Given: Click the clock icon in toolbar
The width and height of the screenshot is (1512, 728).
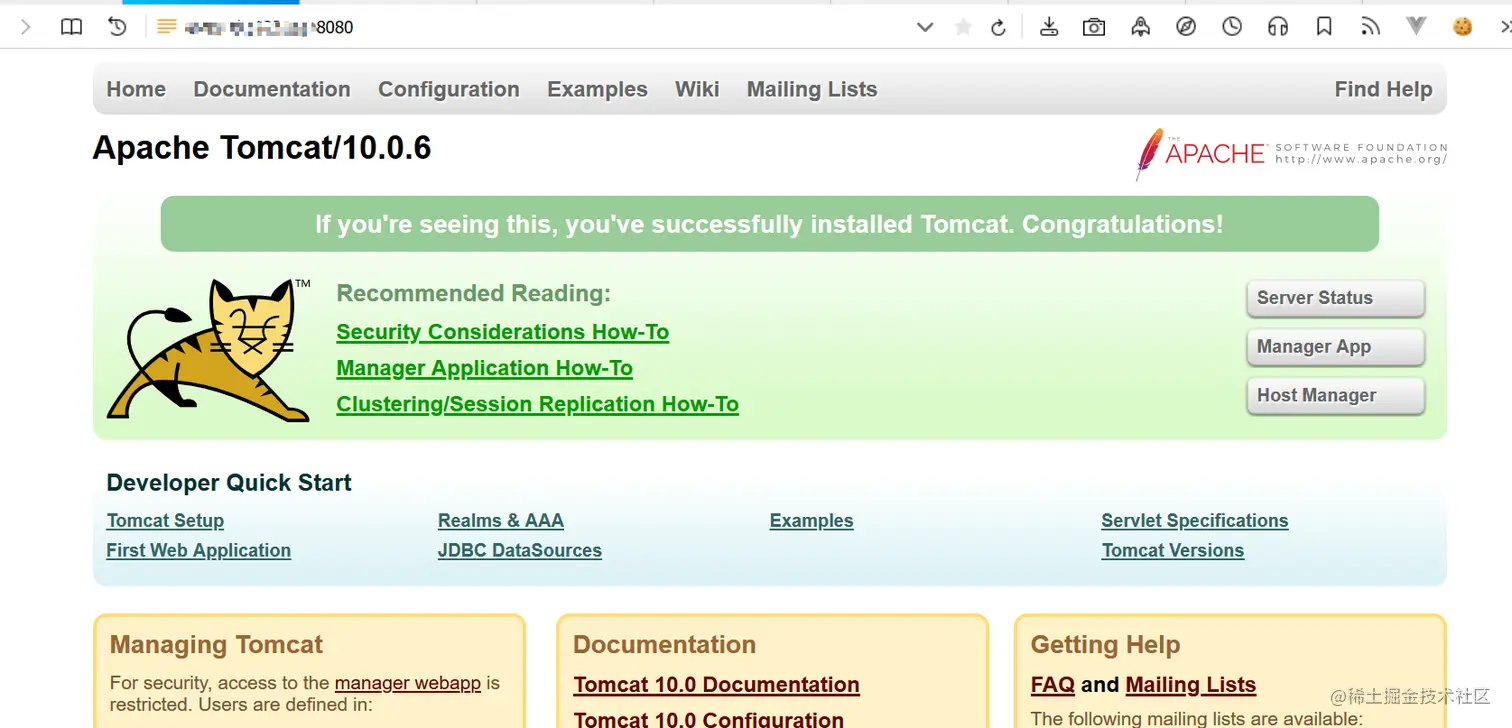Looking at the screenshot, I should point(1232,27).
